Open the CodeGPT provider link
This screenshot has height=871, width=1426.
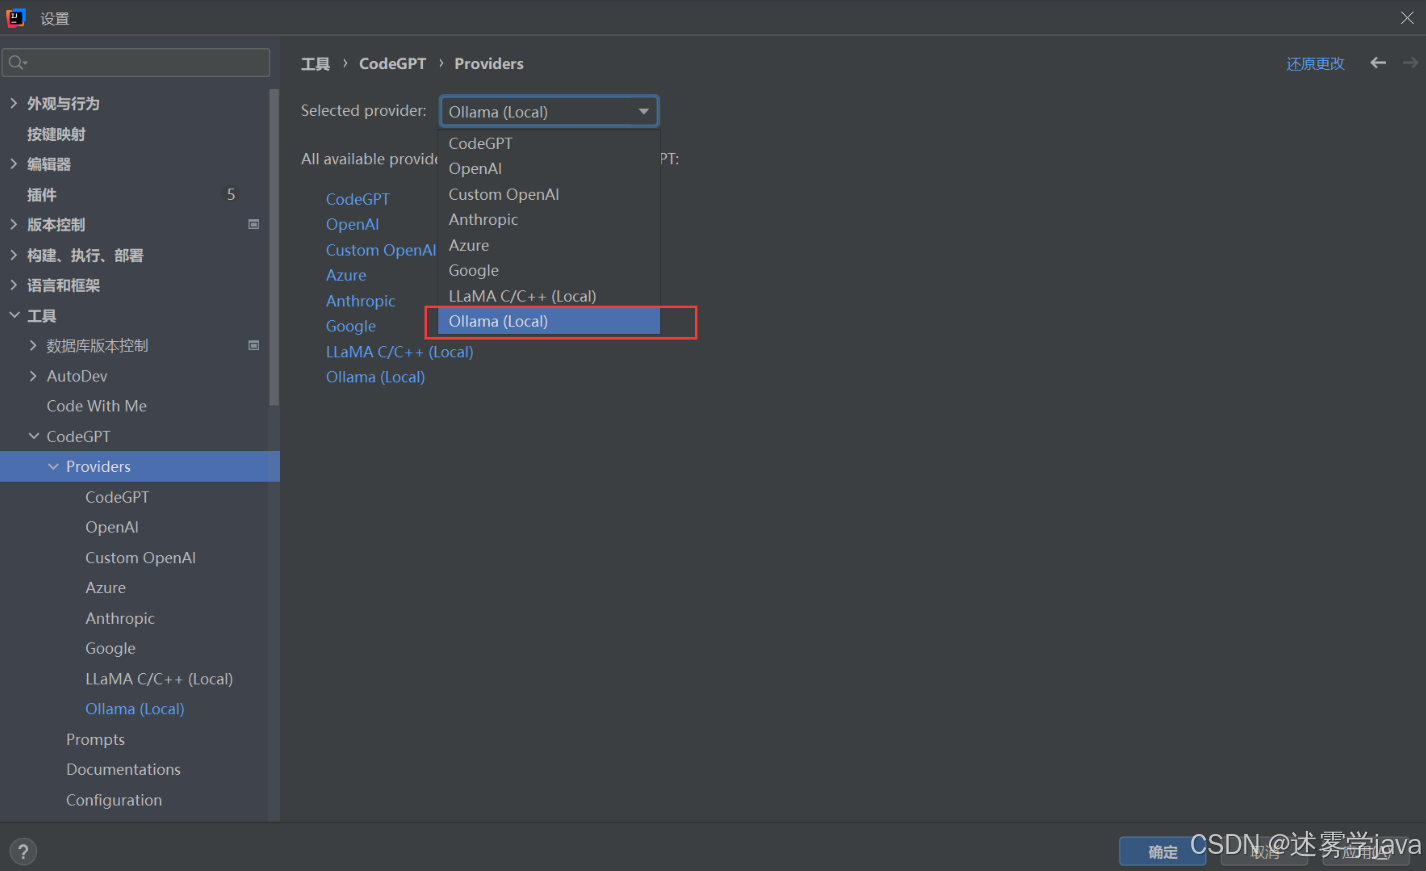357,199
